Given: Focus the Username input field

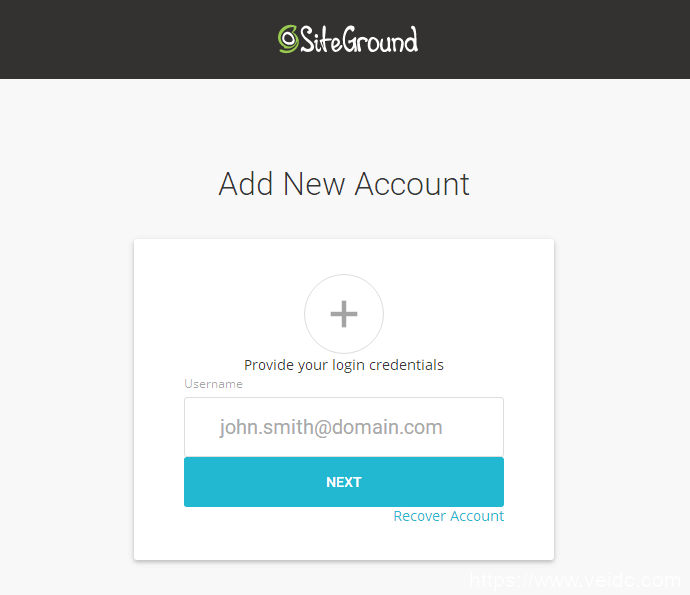Looking at the screenshot, I should click(344, 427).
